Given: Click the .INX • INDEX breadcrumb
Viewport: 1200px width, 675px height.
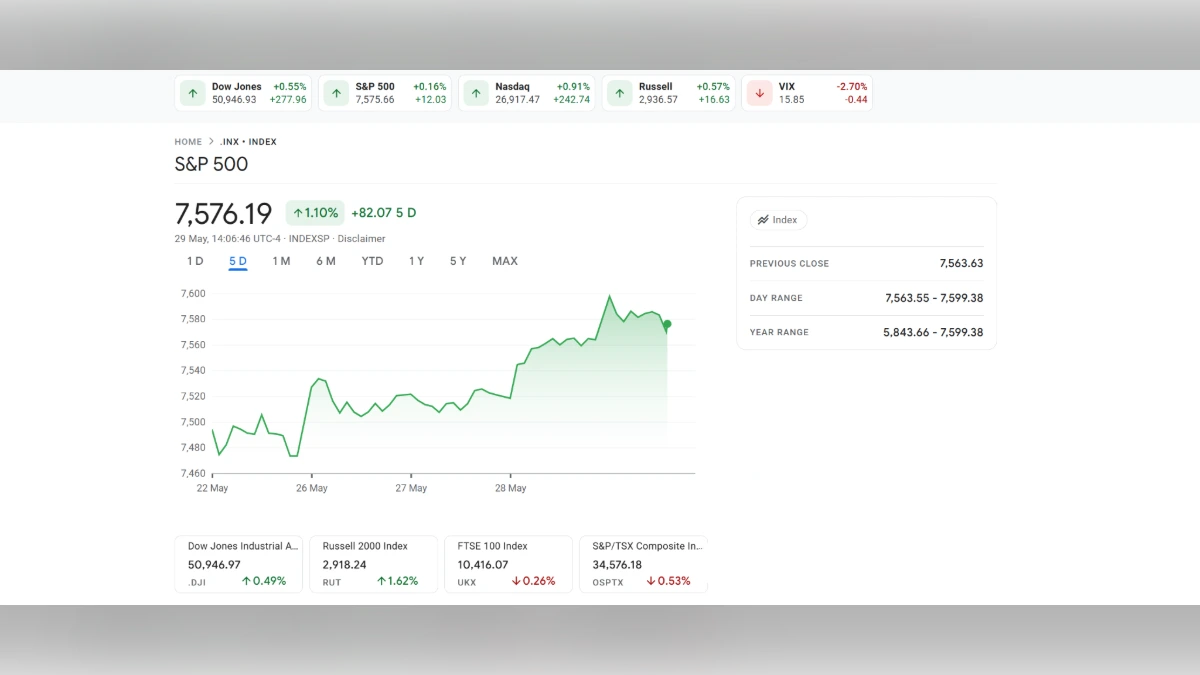Looking at the screenshot, I should [x=248, y=142].
